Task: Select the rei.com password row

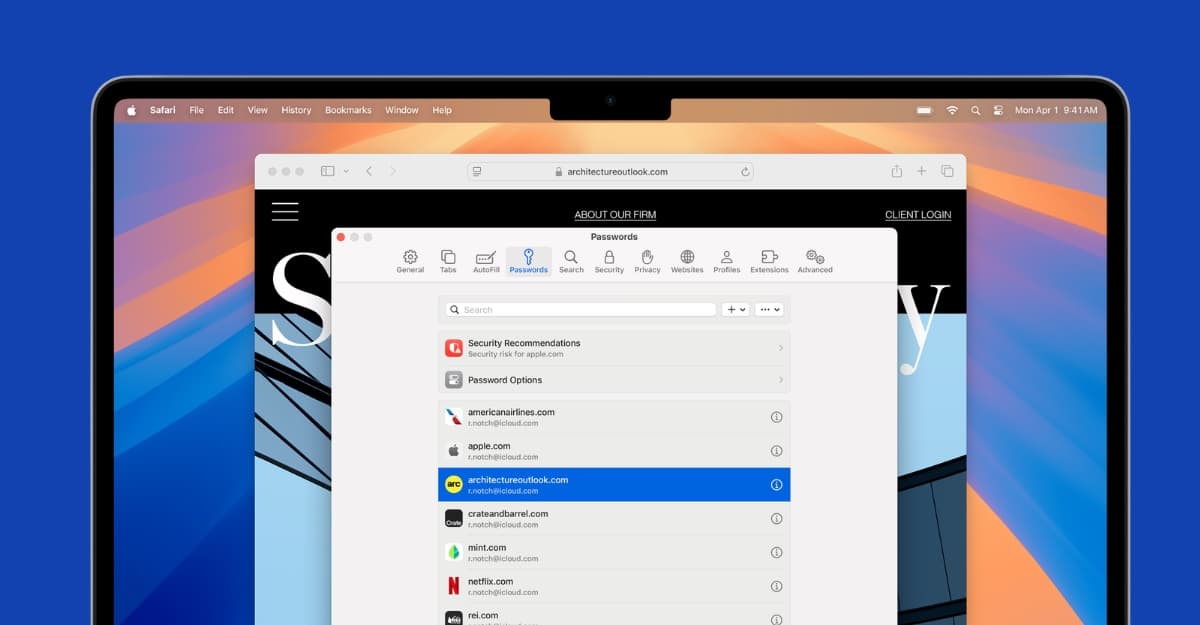Action: (x=614, y=615)
